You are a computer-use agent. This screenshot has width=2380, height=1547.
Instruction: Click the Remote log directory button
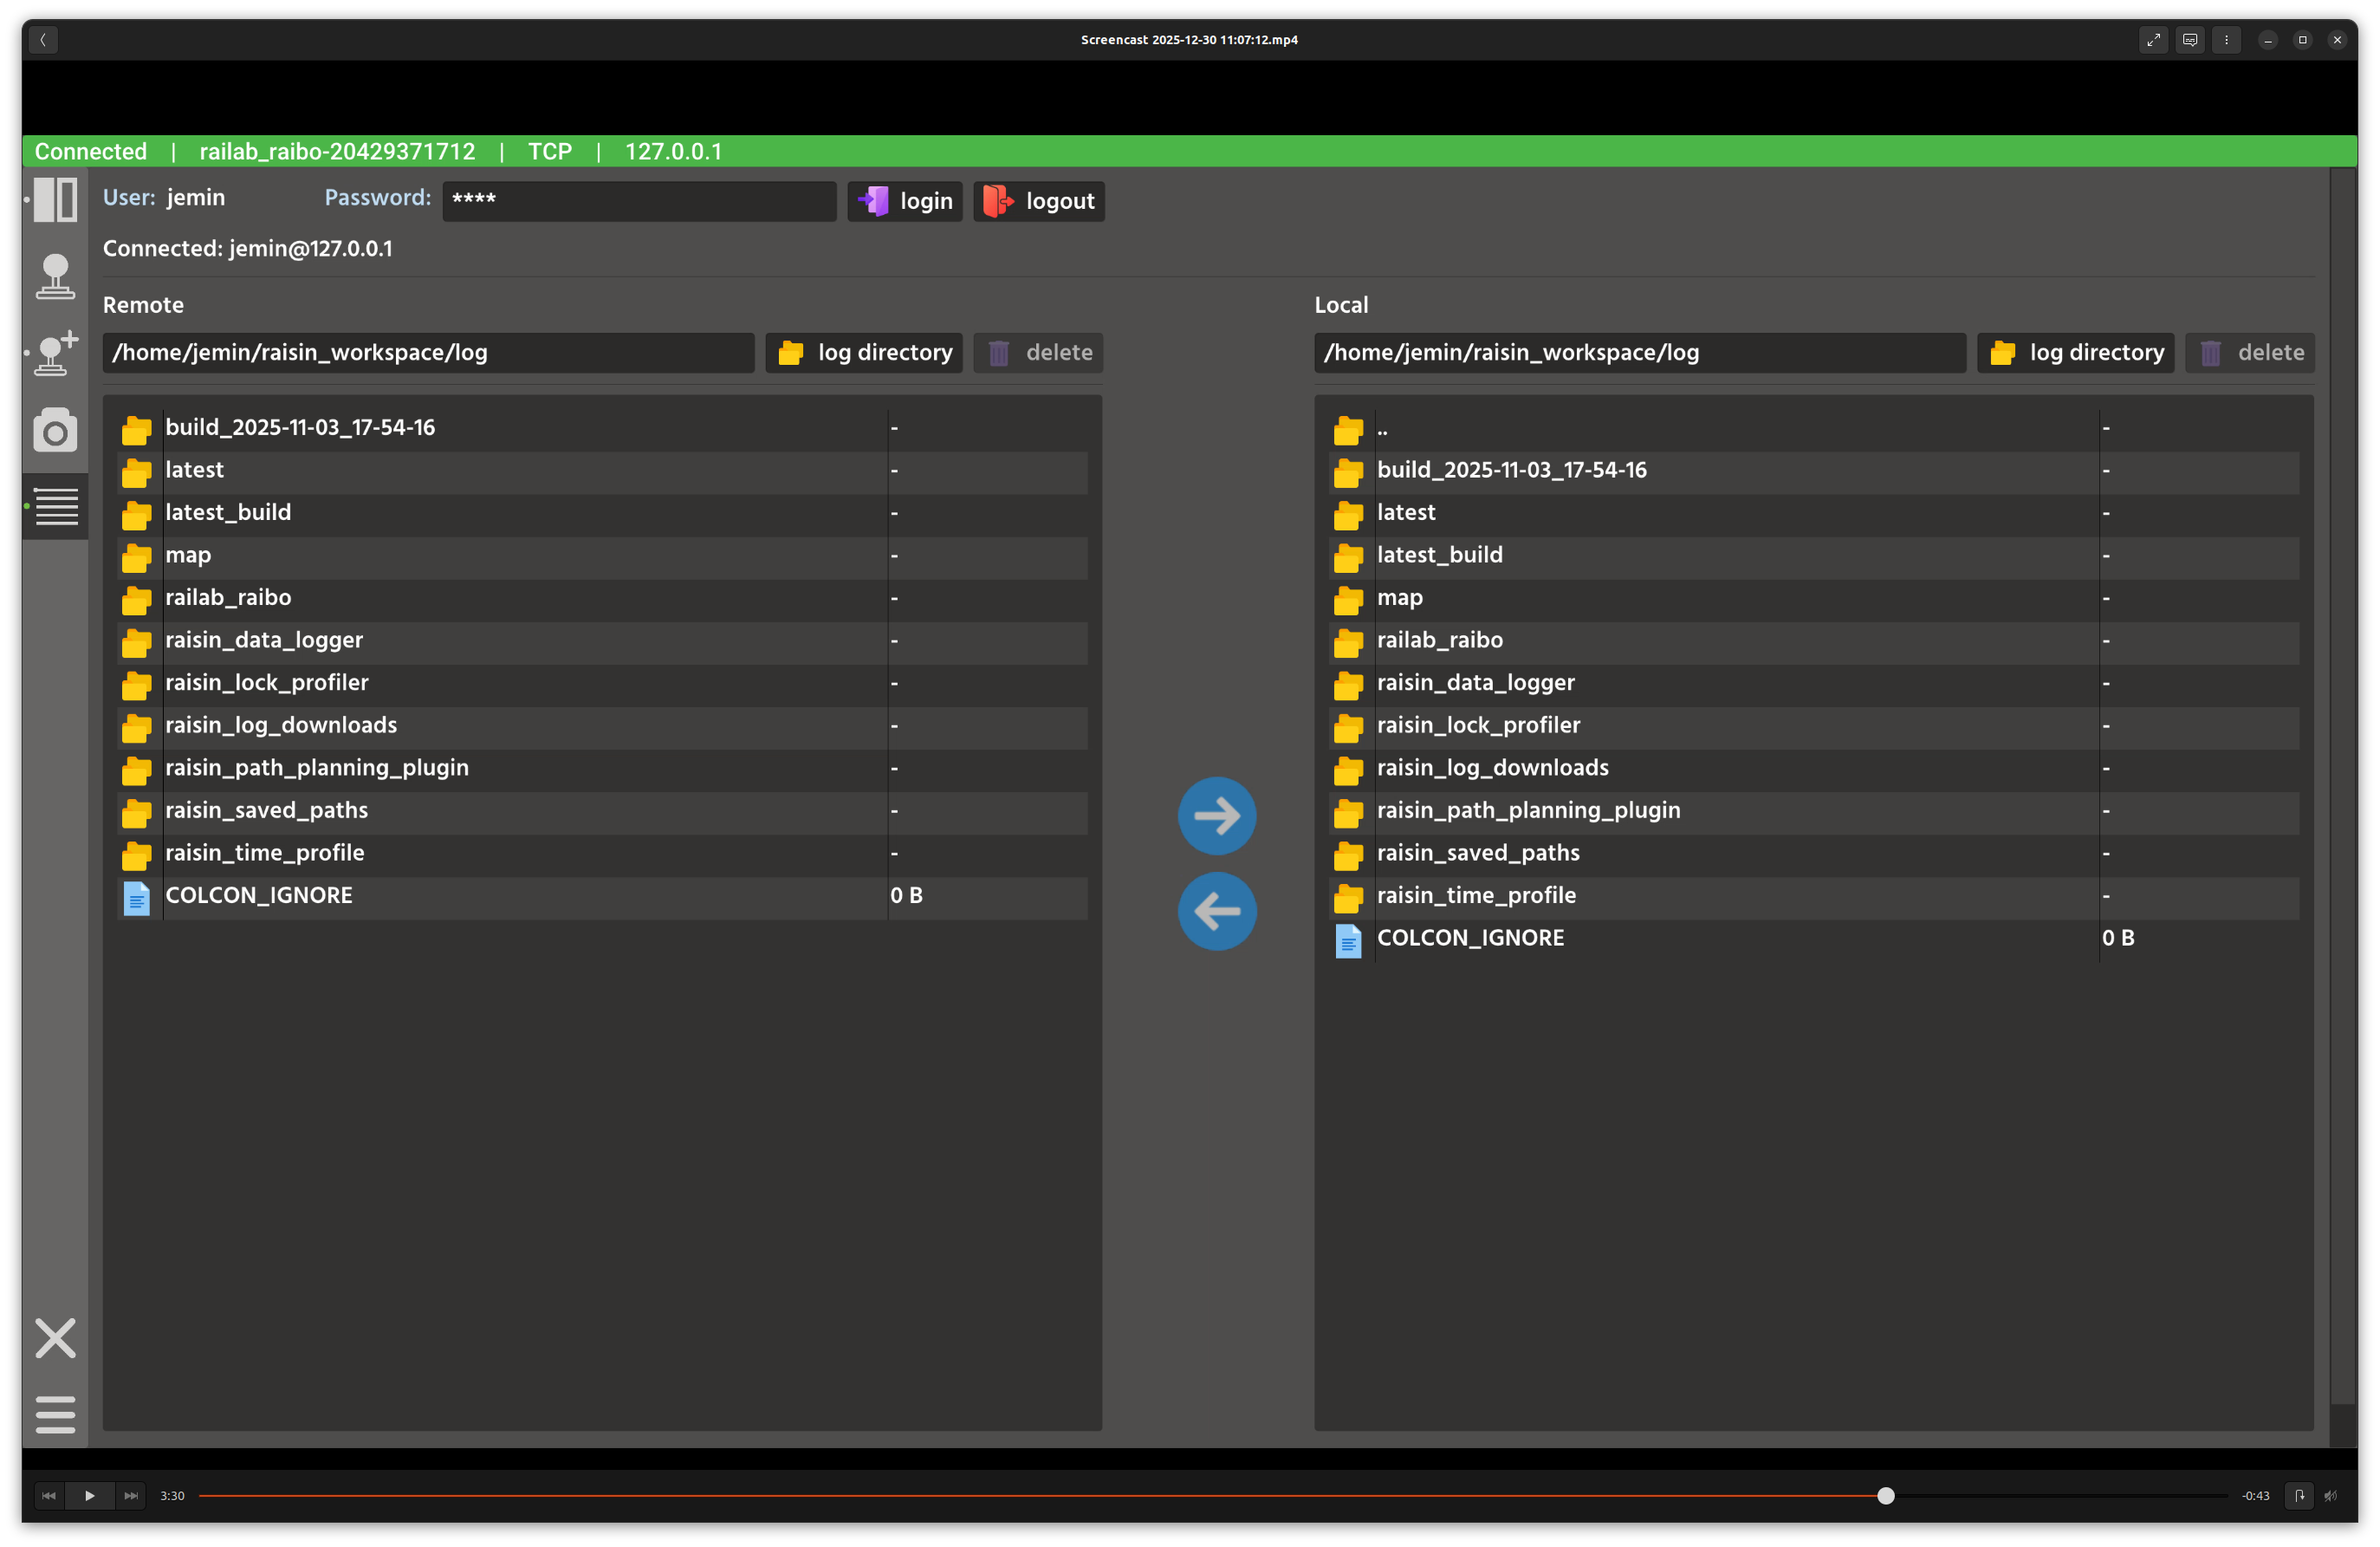click(x=864, y=353)
